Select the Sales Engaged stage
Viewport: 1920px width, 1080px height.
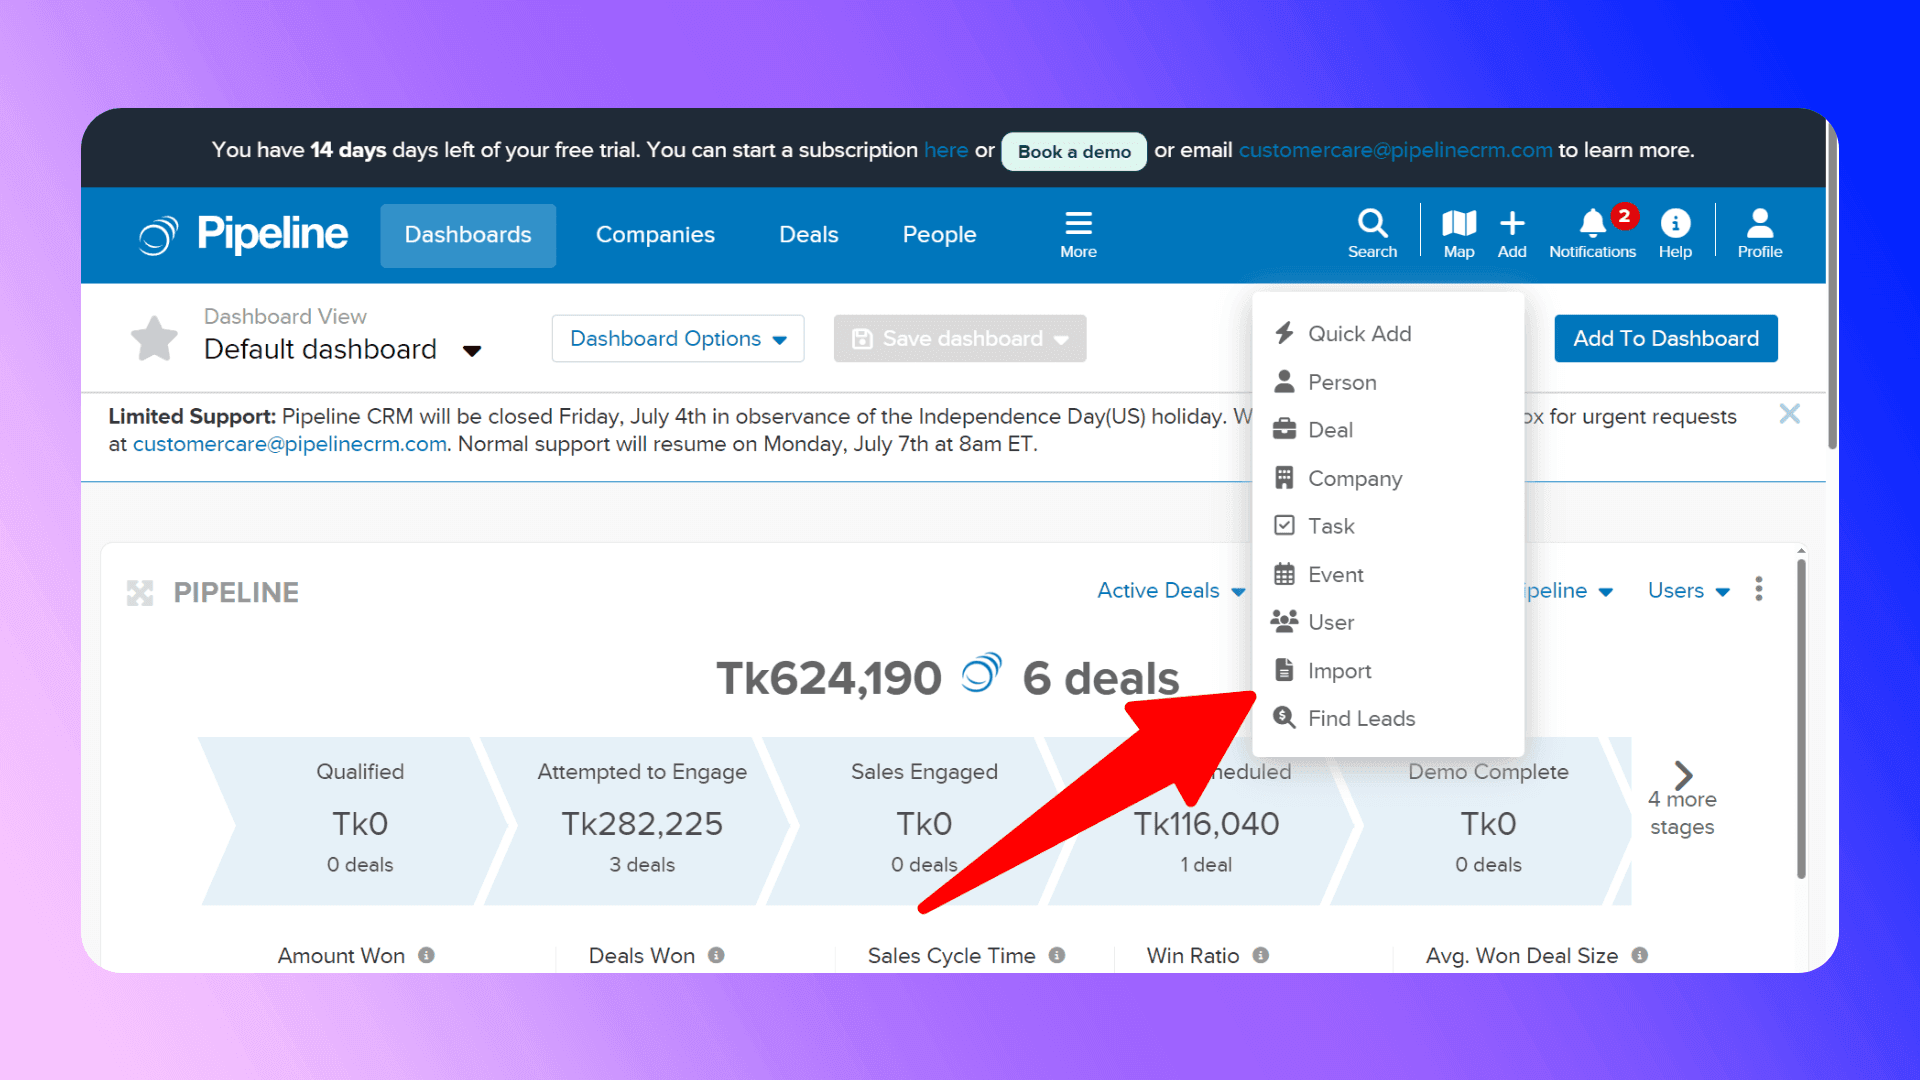924,821
